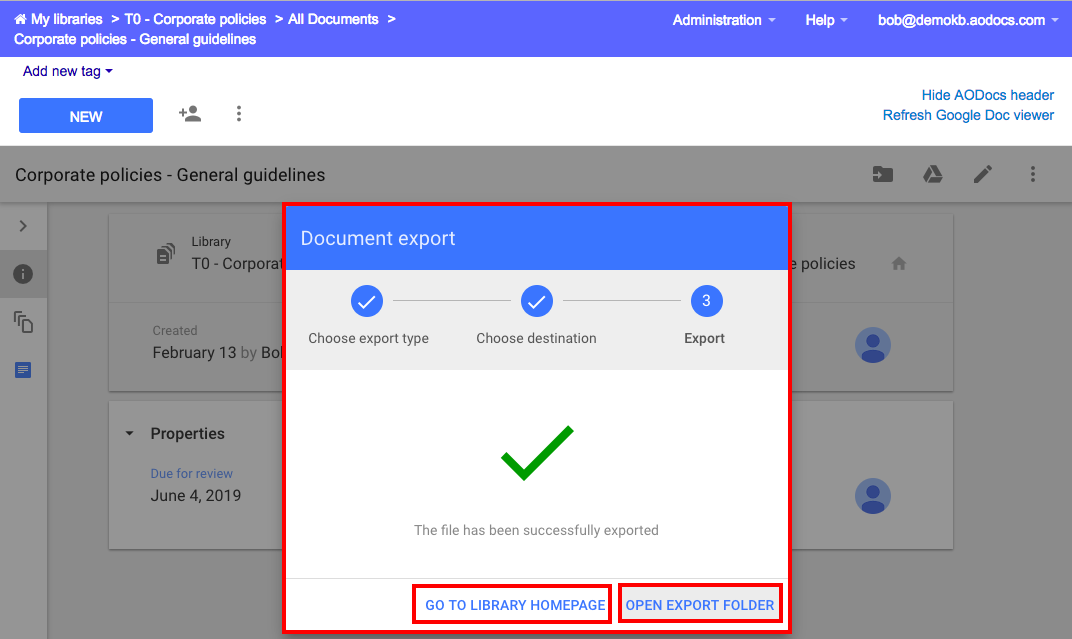The image size is (1072, 639).
Task: Select the info panel icon in sidebar
Action: (23, 274)
